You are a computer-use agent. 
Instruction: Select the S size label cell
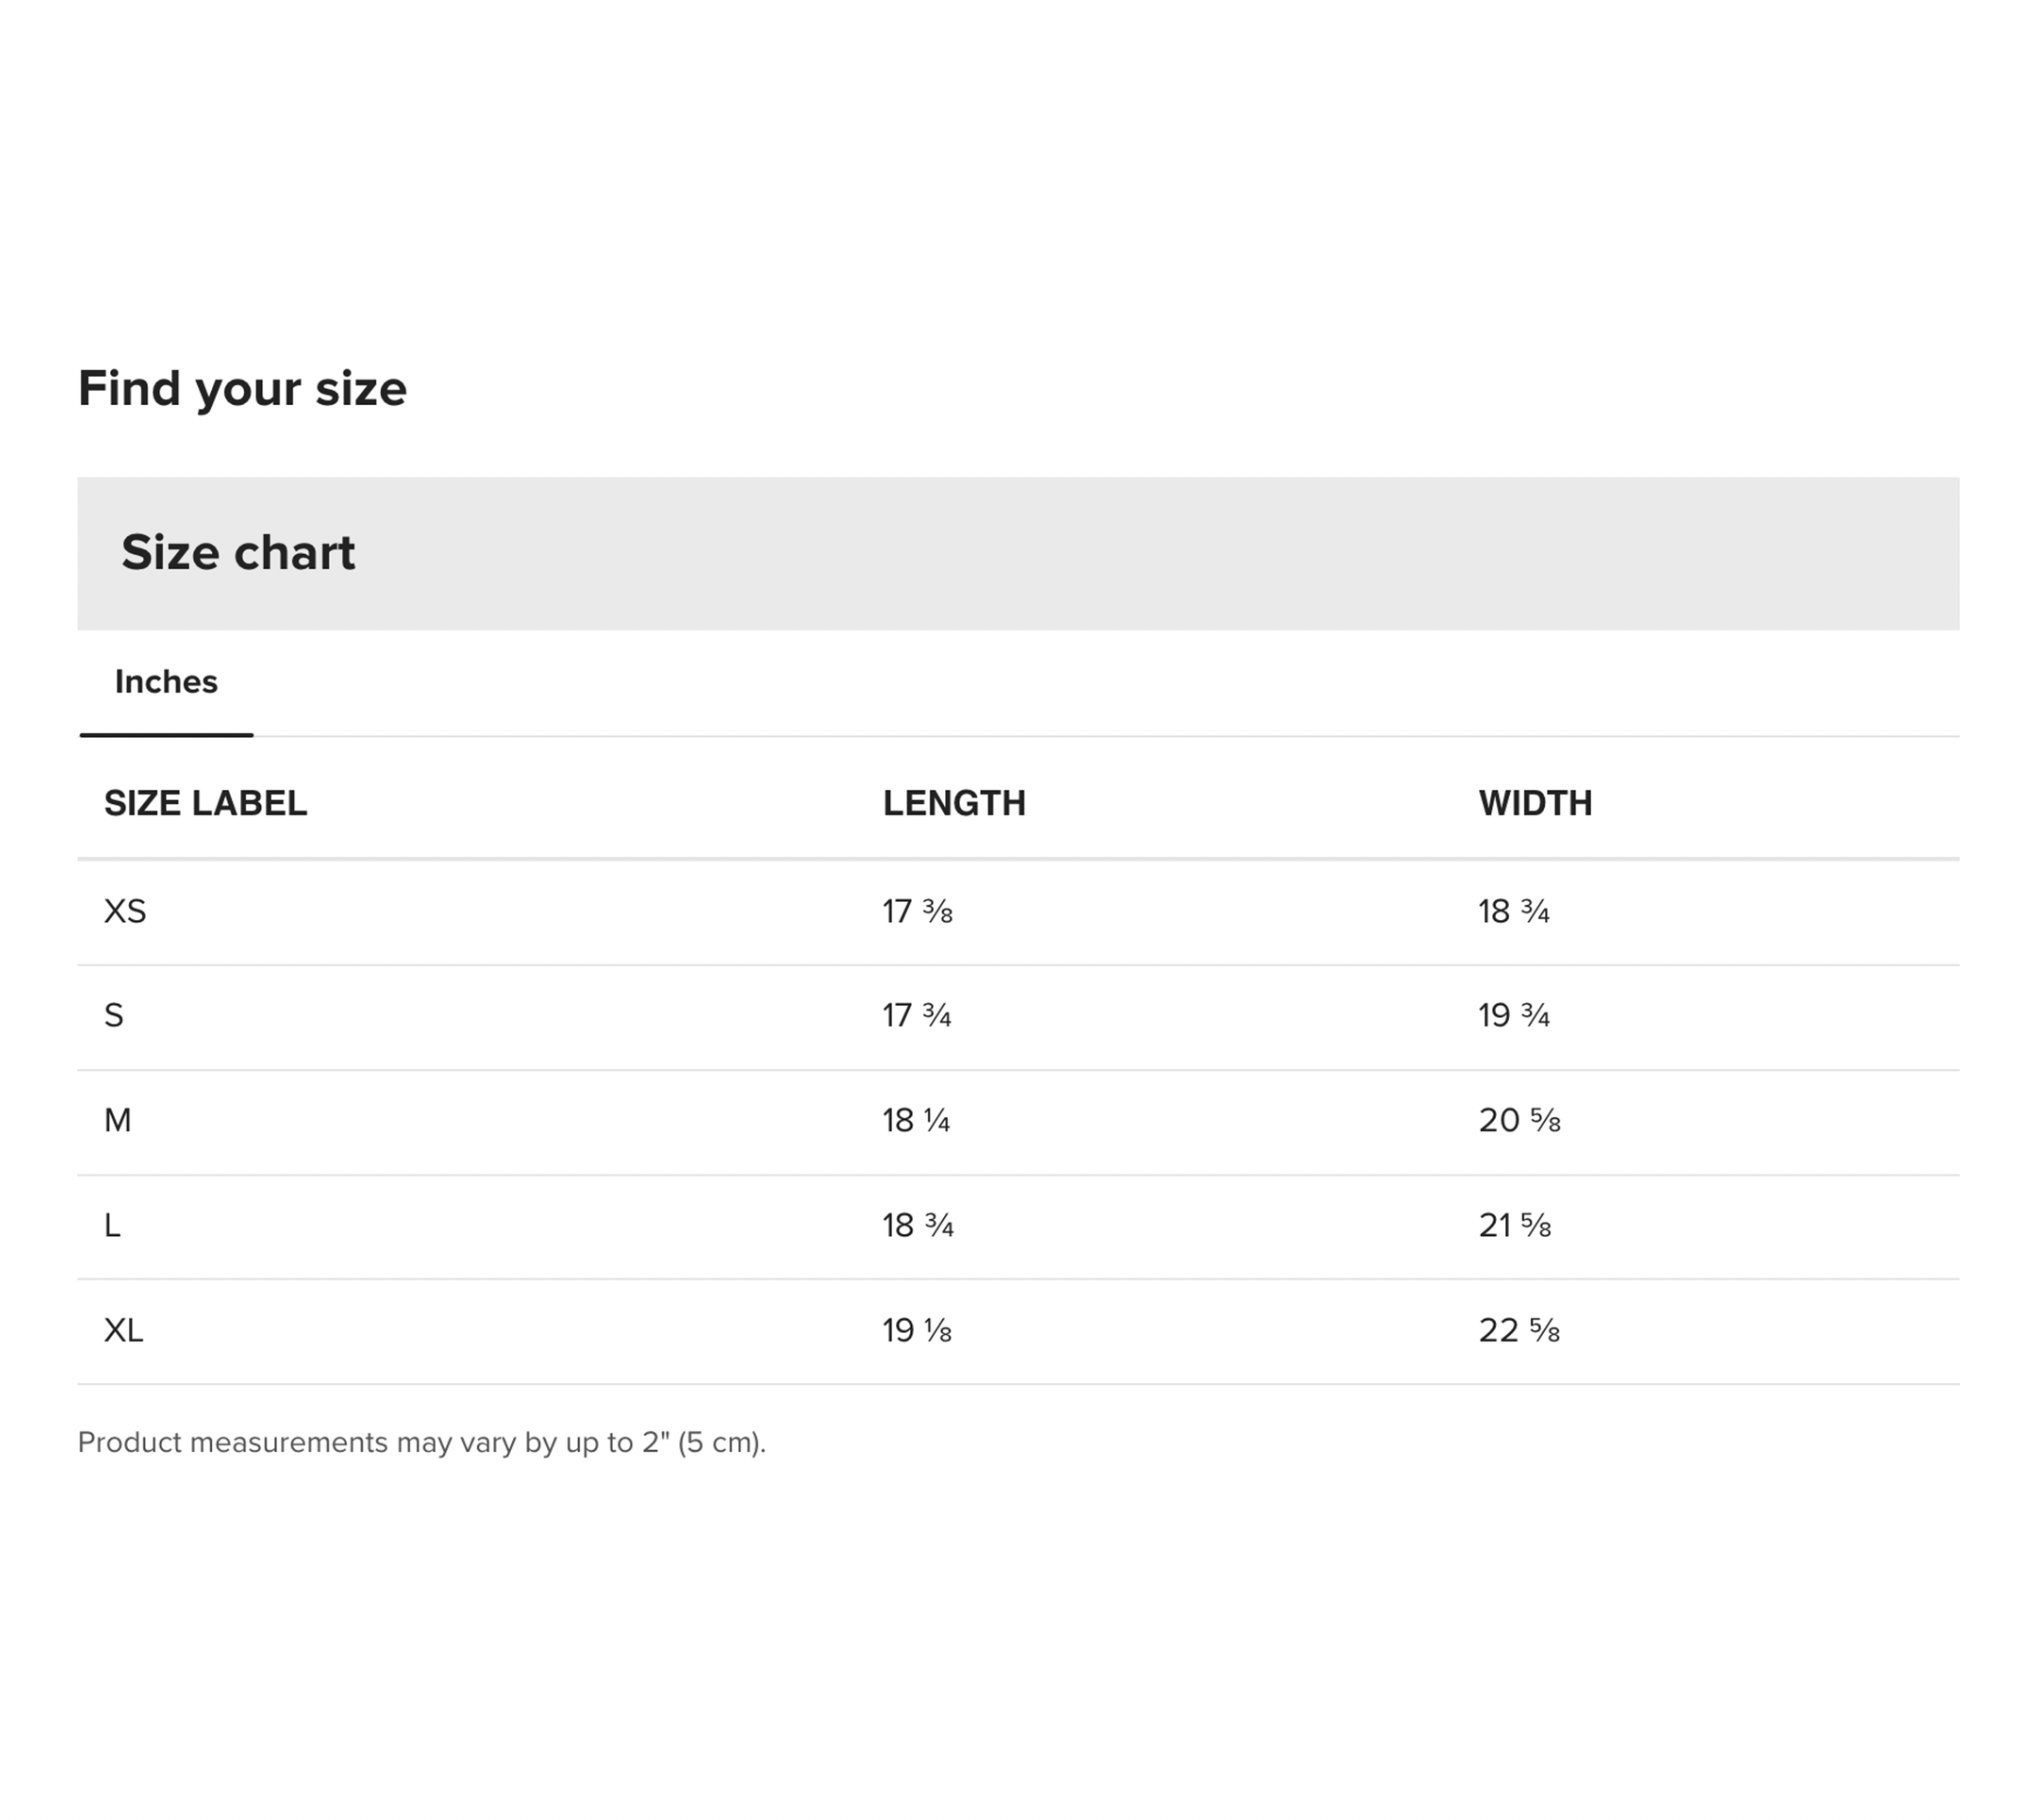click(114, 1016)
